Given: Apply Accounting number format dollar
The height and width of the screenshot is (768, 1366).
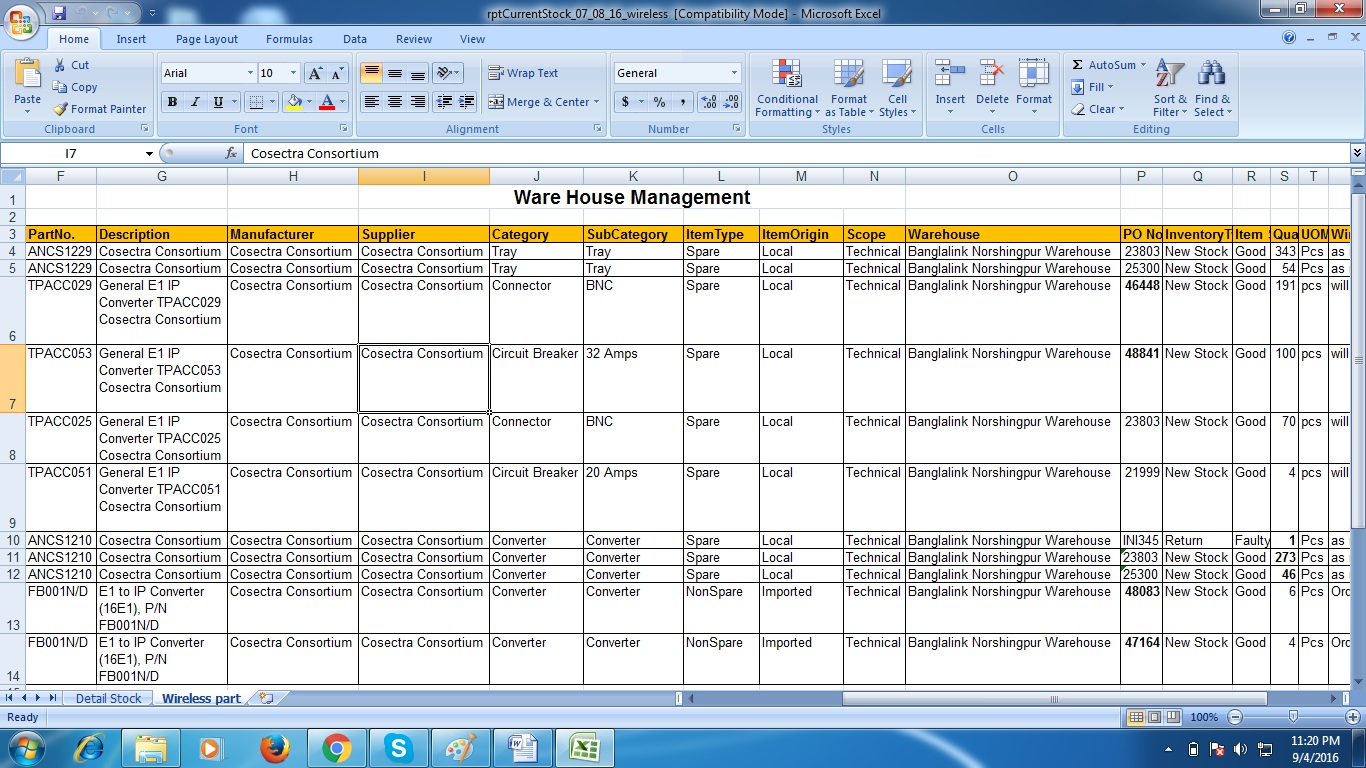Looking at the screenshot, I should (626, 102).
